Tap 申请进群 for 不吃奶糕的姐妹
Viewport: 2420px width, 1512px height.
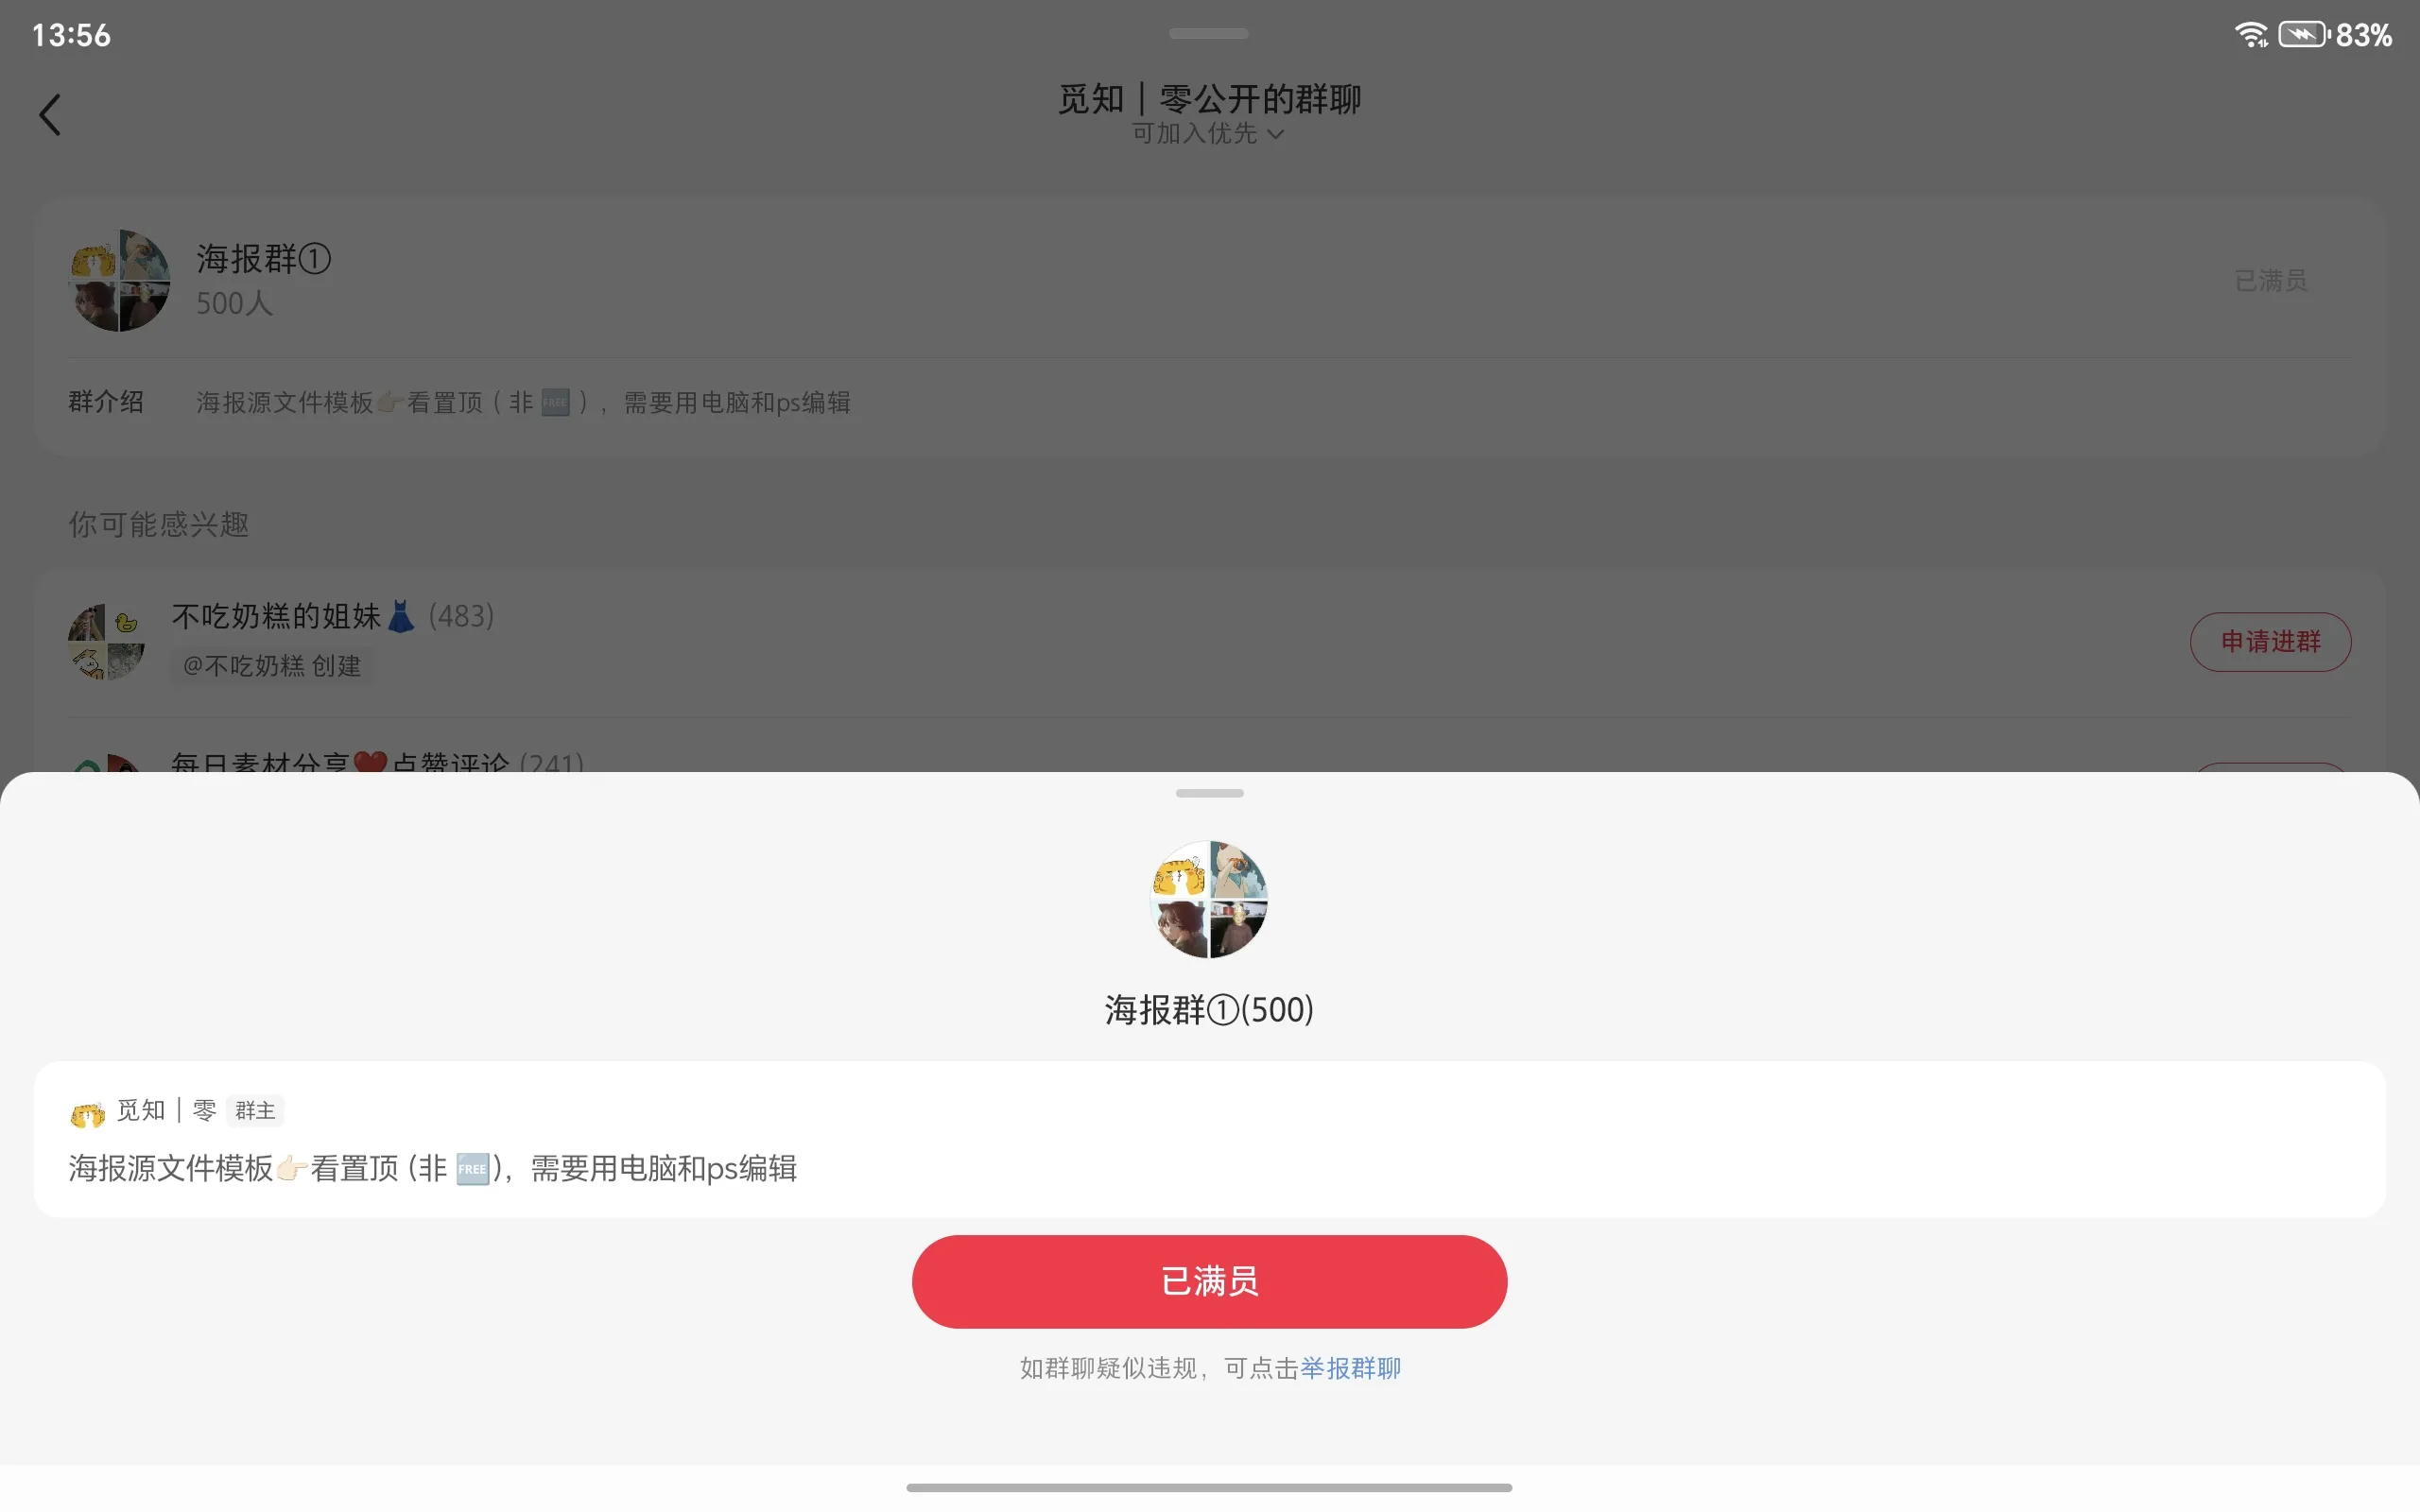pyautogui.click(x=2270, y=642)
